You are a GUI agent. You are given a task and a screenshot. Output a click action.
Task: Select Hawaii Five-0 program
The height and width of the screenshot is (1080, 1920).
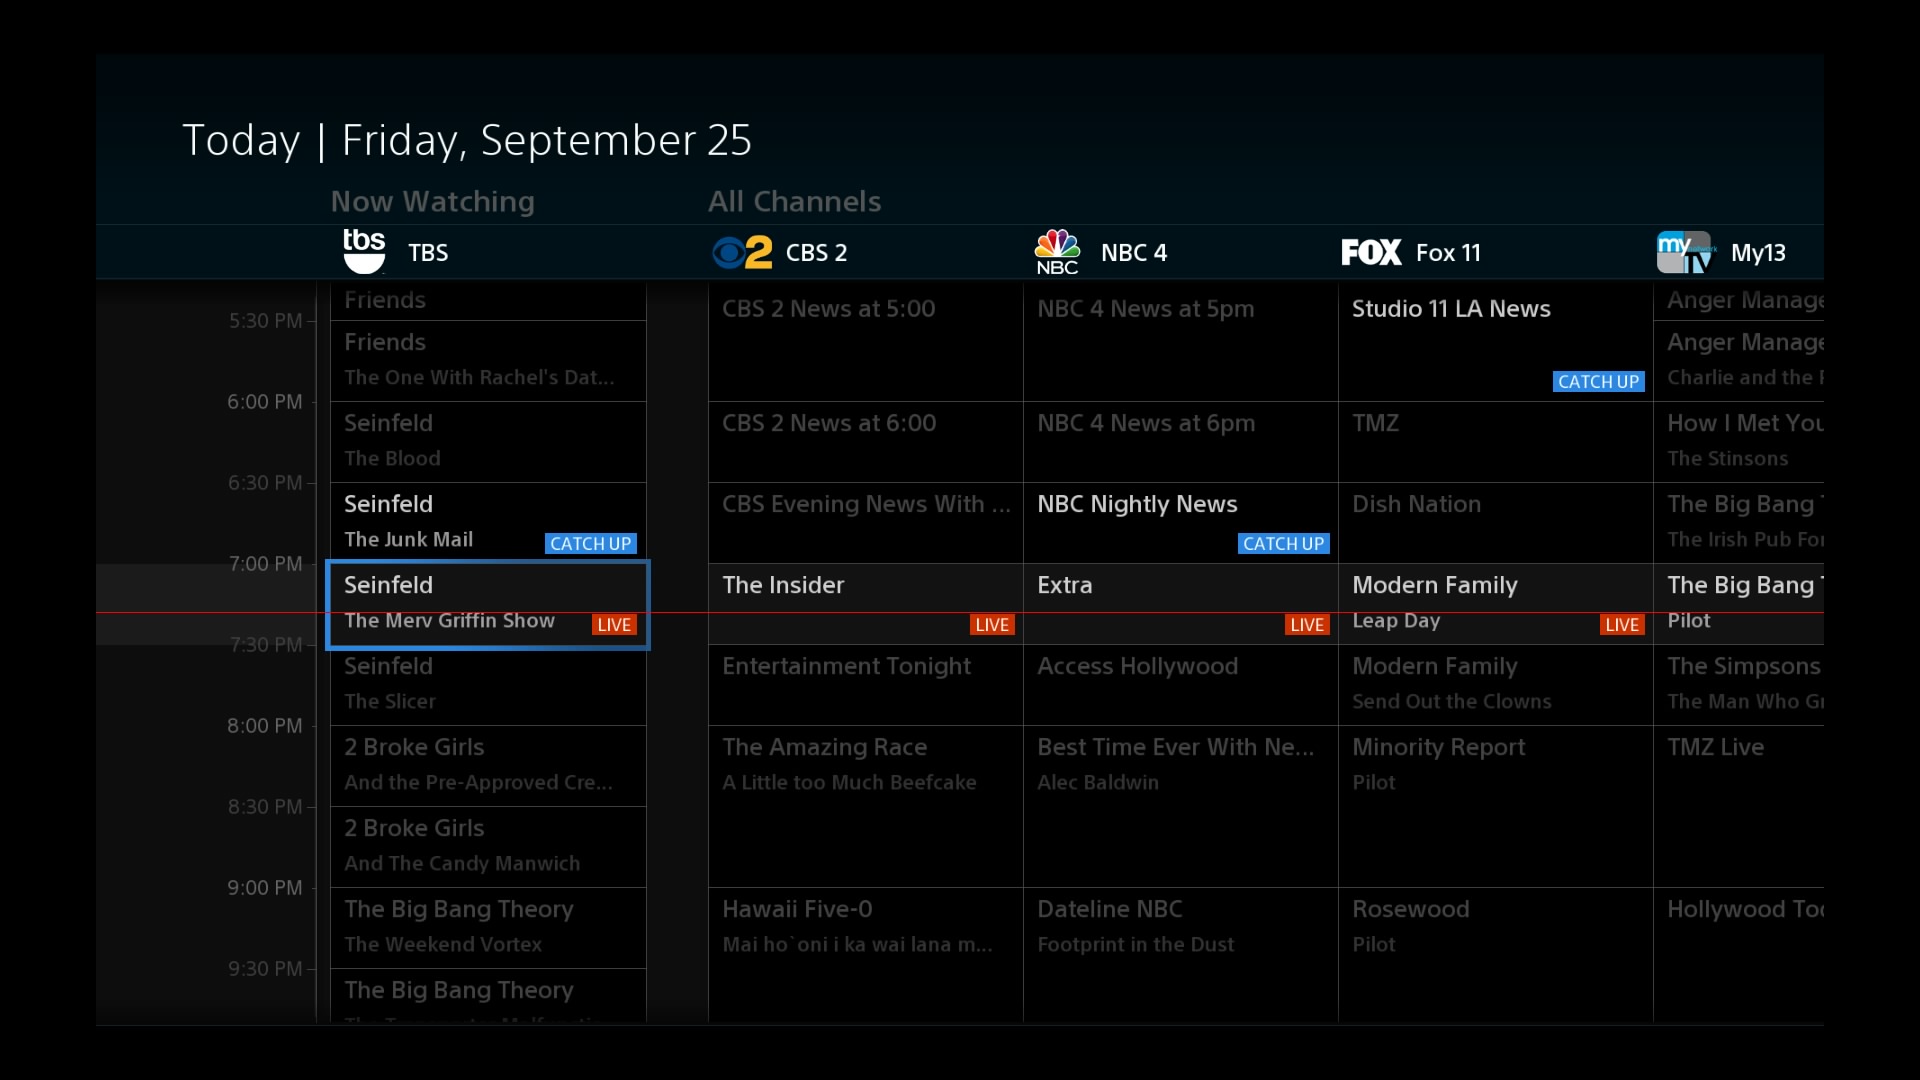pyautogui.click(x=865, y=954)
